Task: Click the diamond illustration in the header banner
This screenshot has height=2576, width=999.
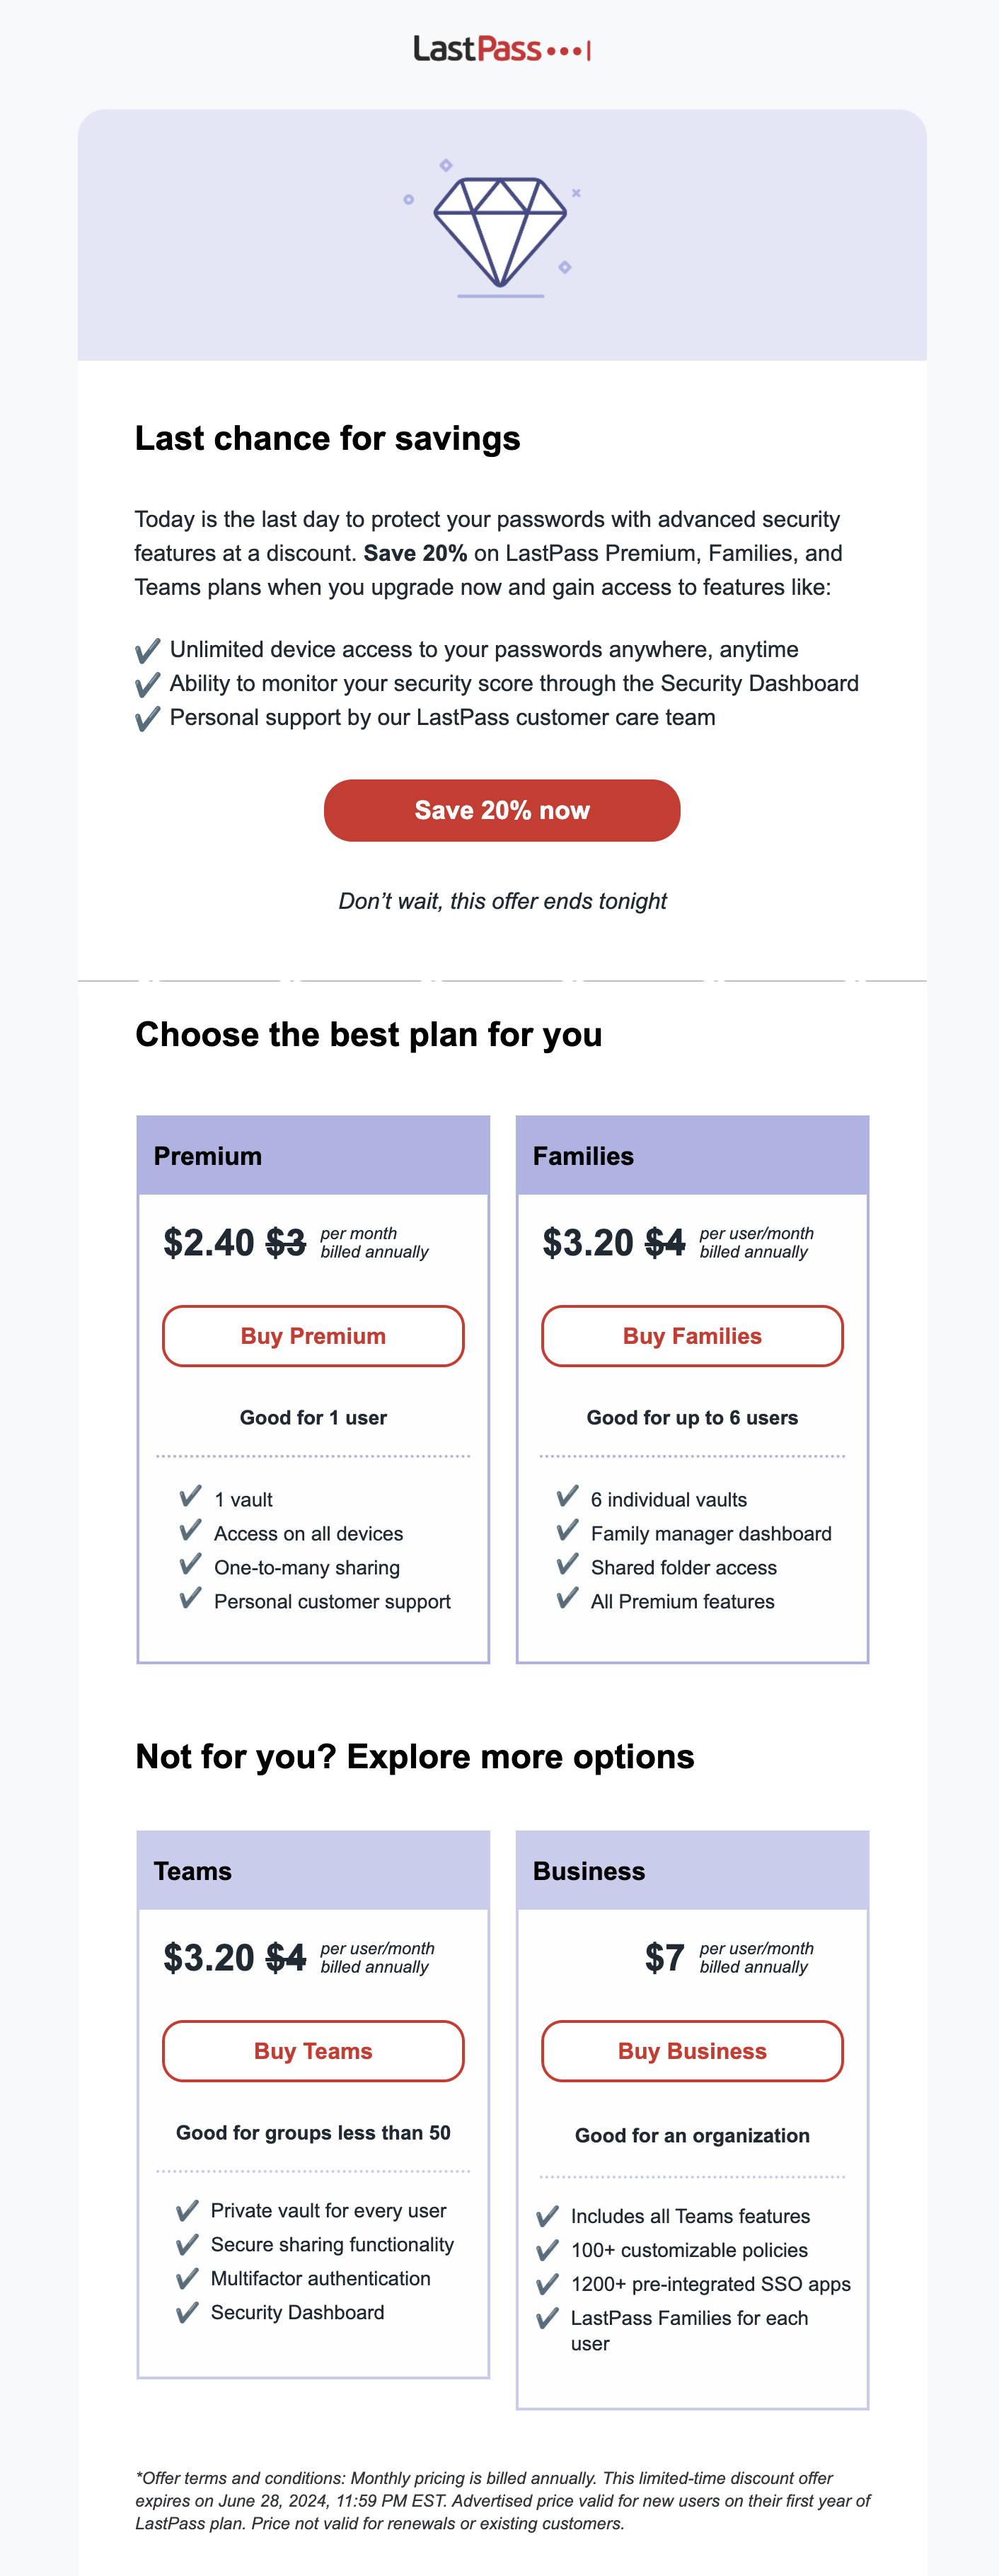Action: (500, 232)
